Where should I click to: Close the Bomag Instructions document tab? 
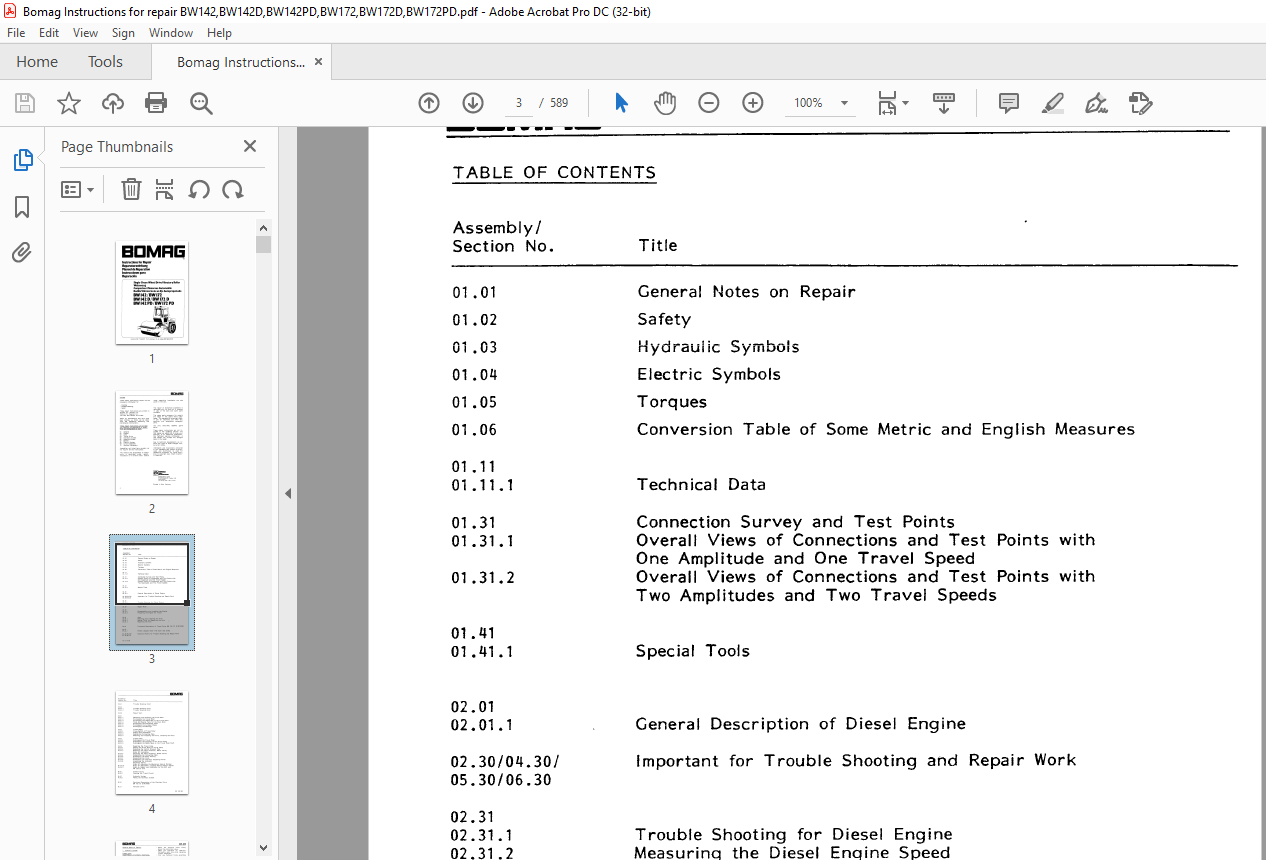click(319, 61)
